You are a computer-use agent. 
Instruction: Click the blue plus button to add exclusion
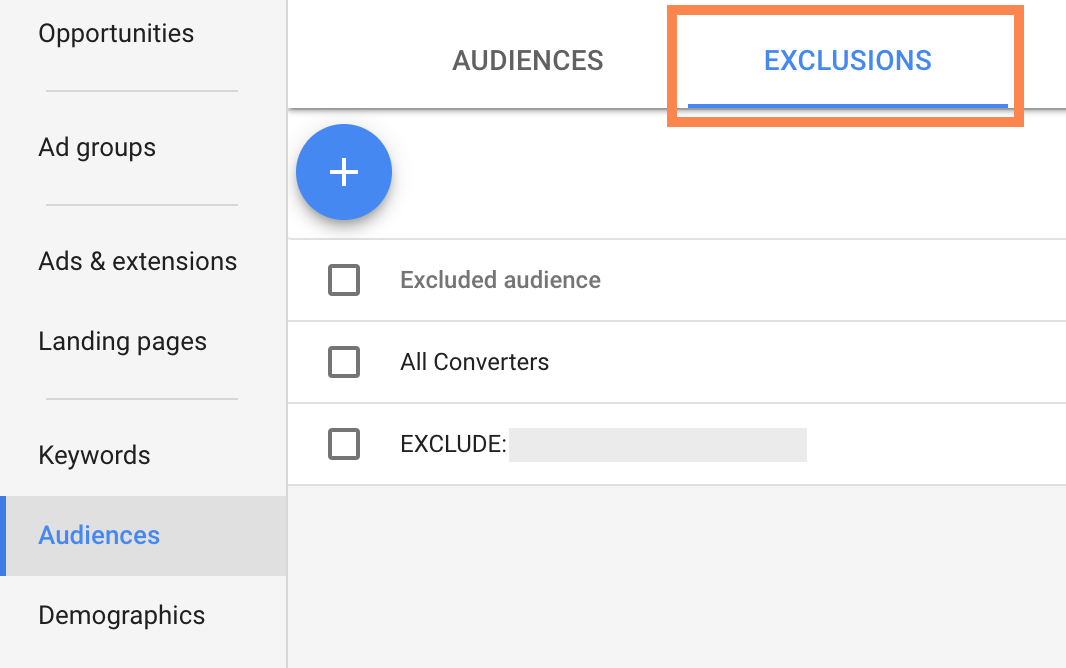(x=344, y=171)
